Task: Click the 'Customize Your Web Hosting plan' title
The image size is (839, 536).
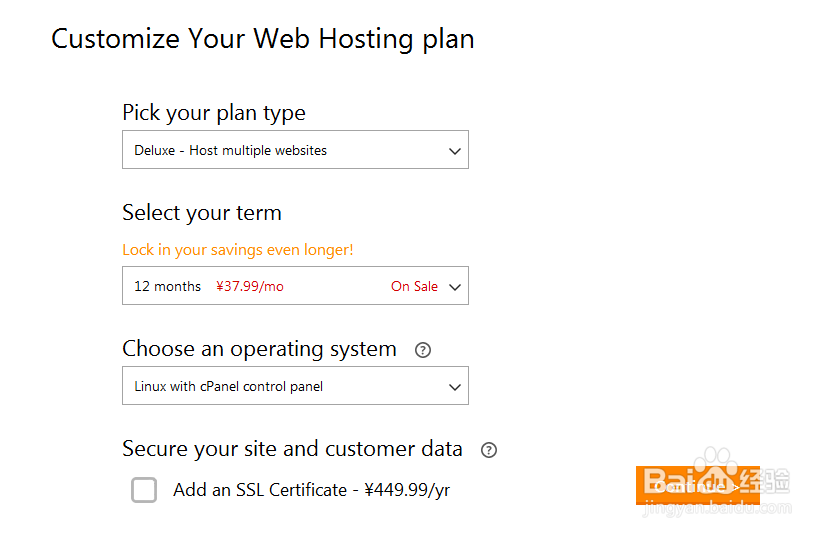Action: click(x=263, y=40)
